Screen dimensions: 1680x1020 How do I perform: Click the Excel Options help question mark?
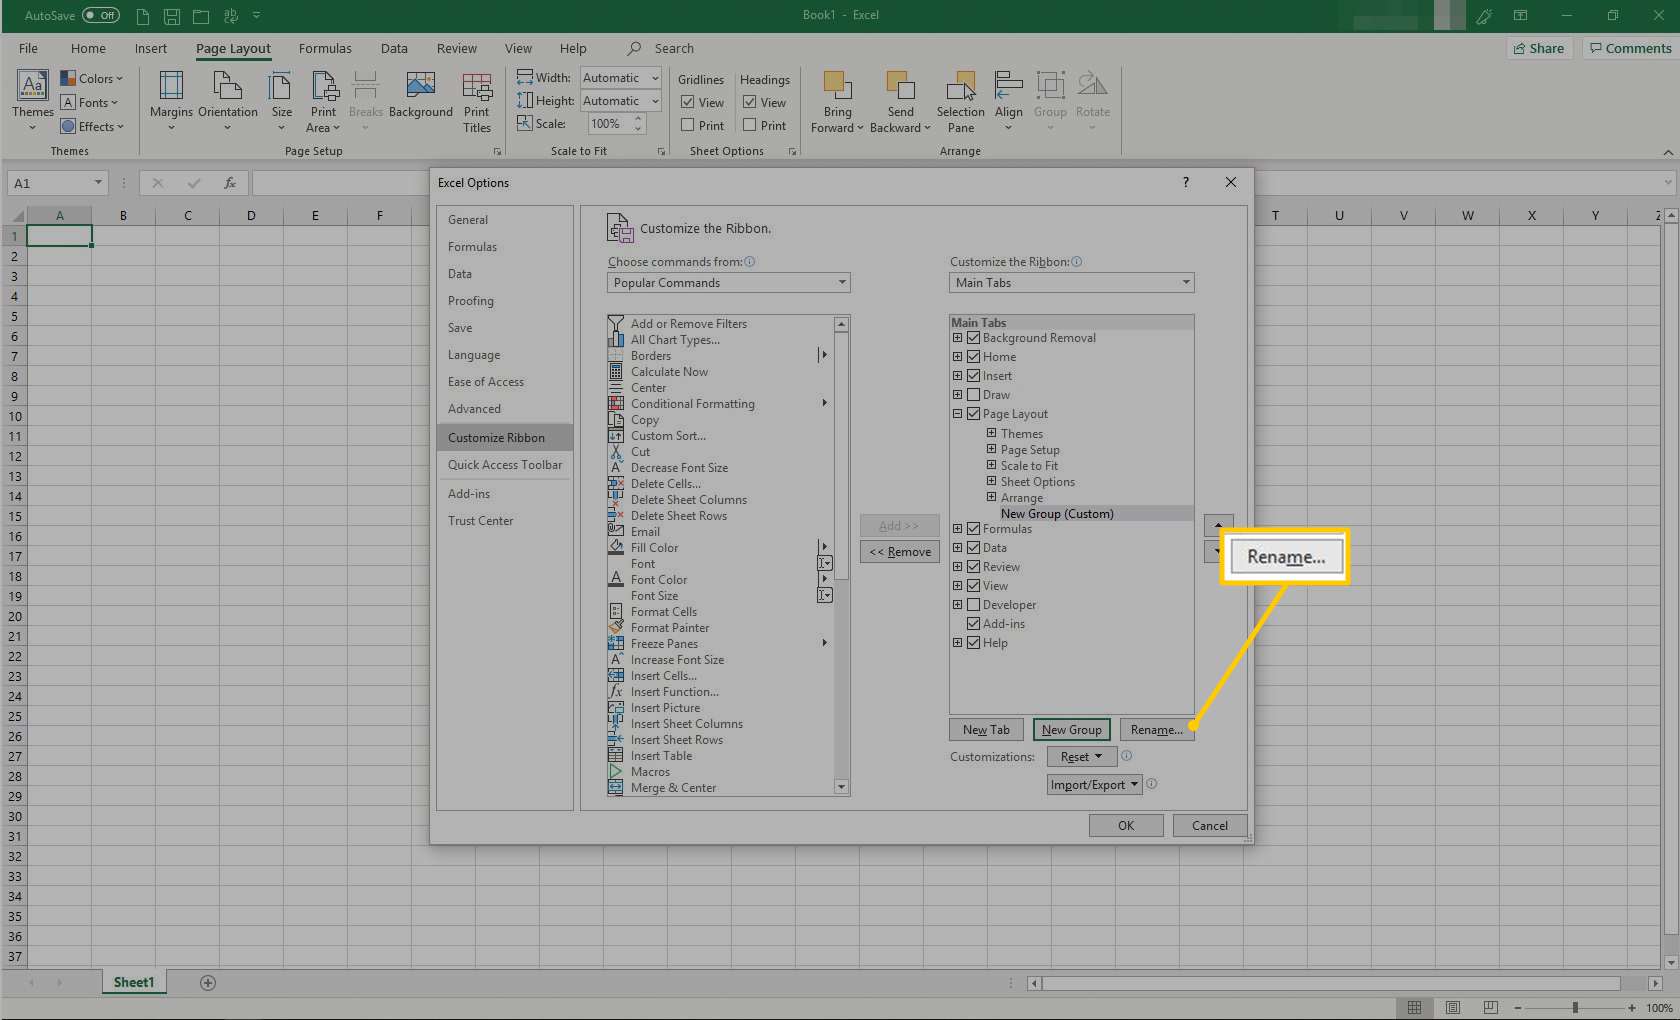(x=1186, y=182)
